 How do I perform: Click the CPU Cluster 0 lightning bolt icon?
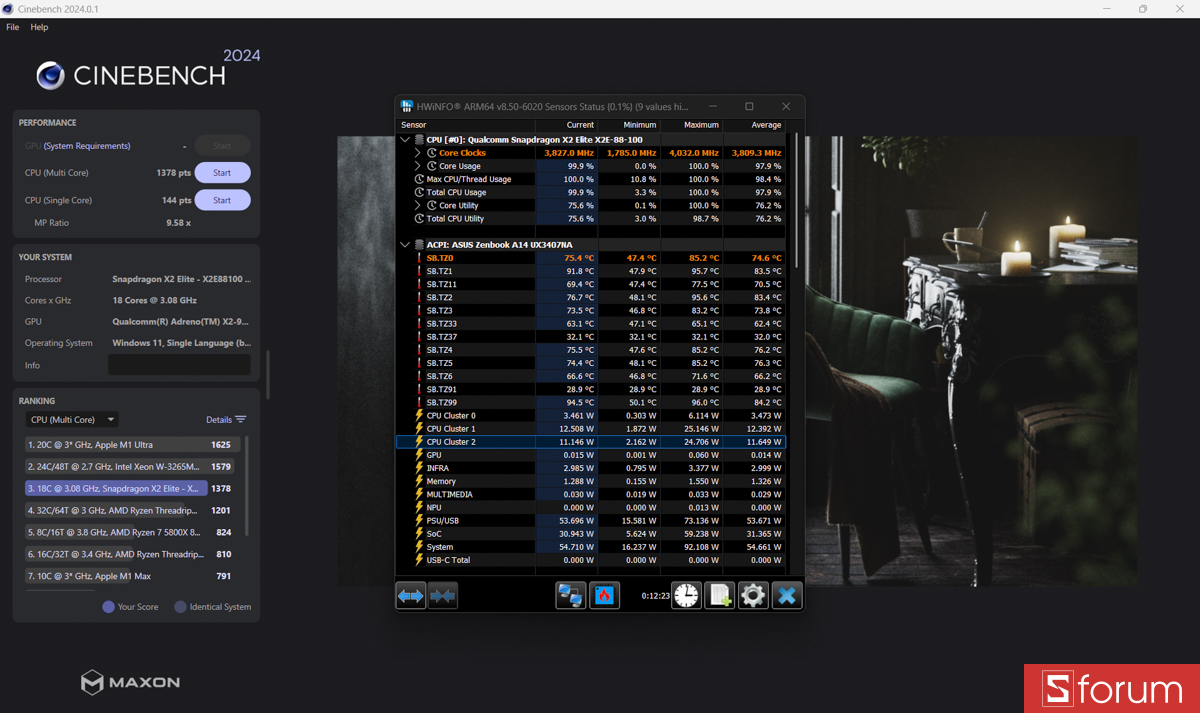click(x=420, y=415)
